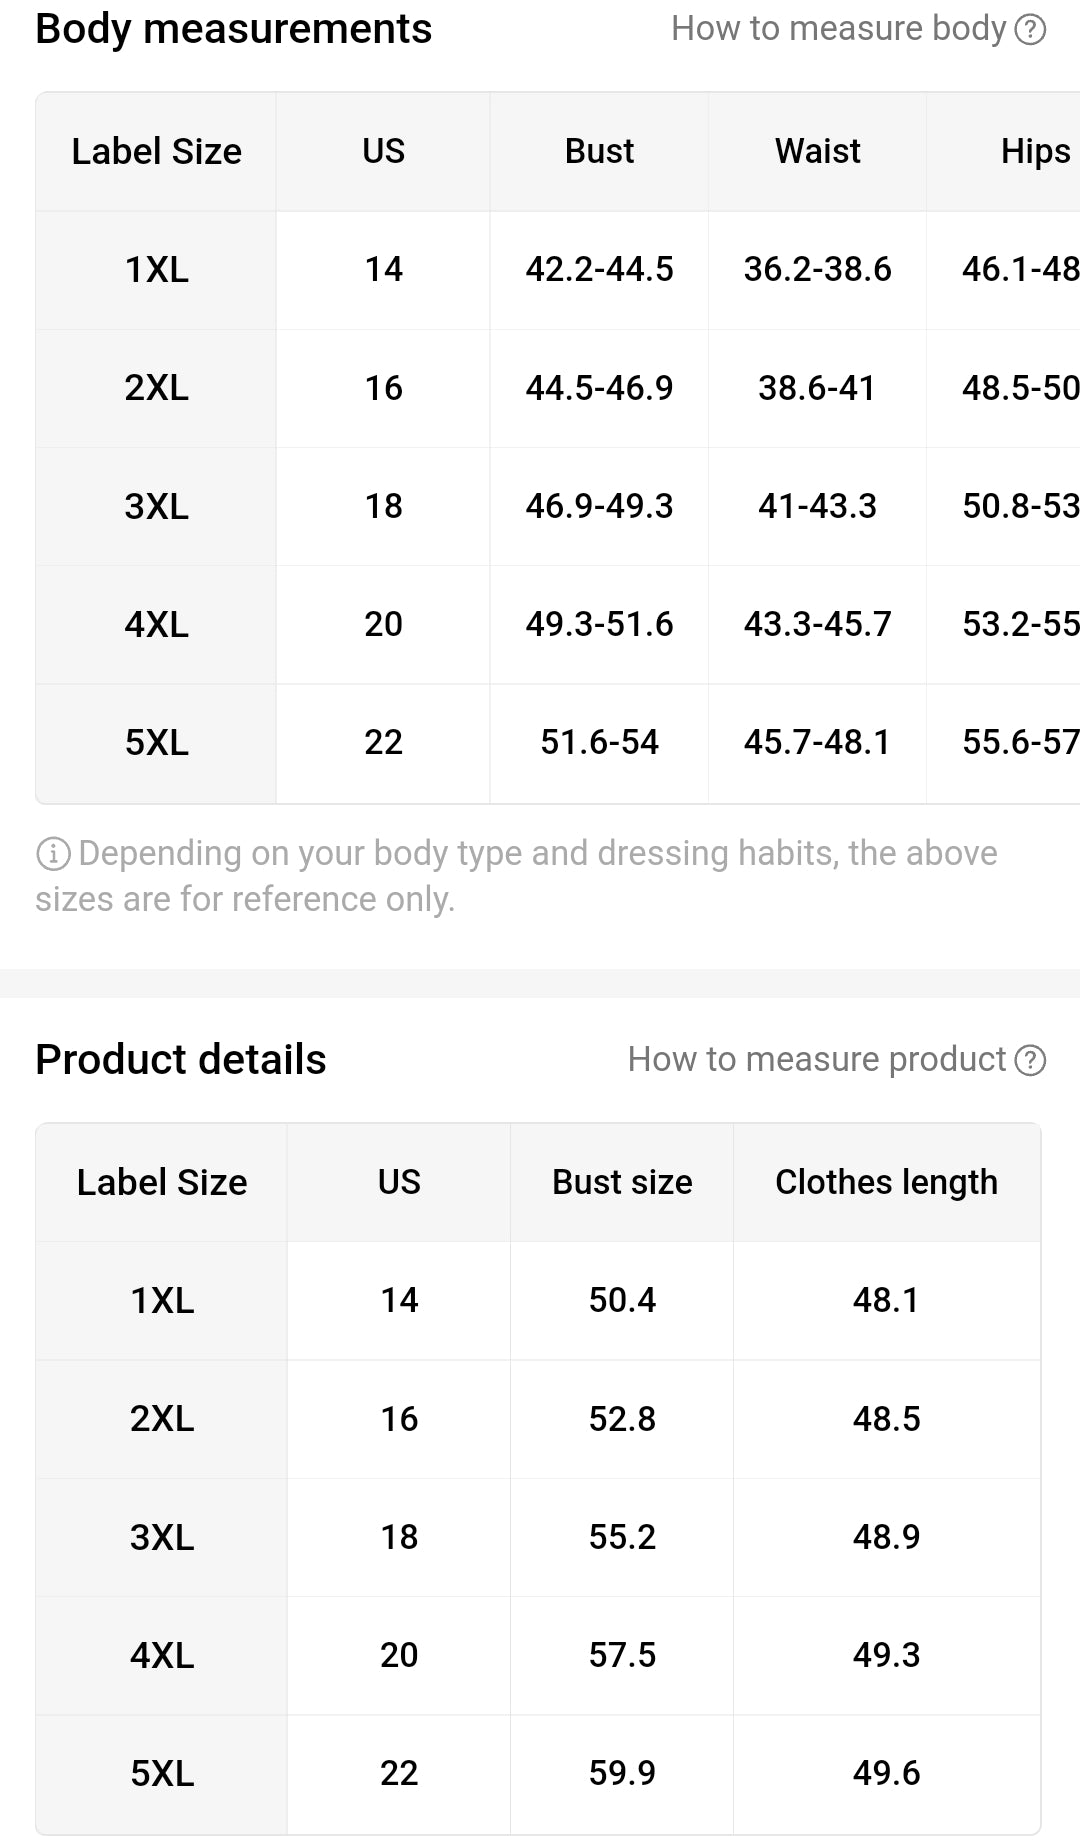Tap the Bust size header in Product details
Image resolution: width=1080 pixels, height=1843 pixels.
tap(622, 1182)
